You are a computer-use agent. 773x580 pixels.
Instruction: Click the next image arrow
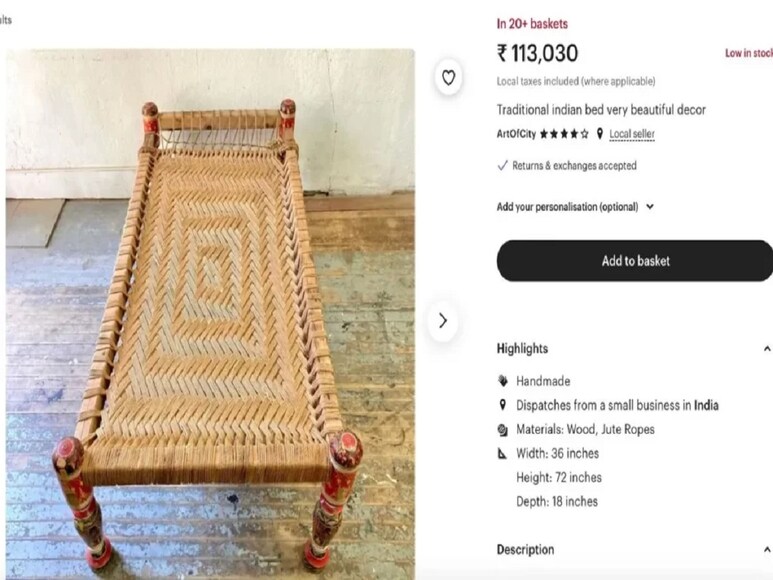point(442,321)
